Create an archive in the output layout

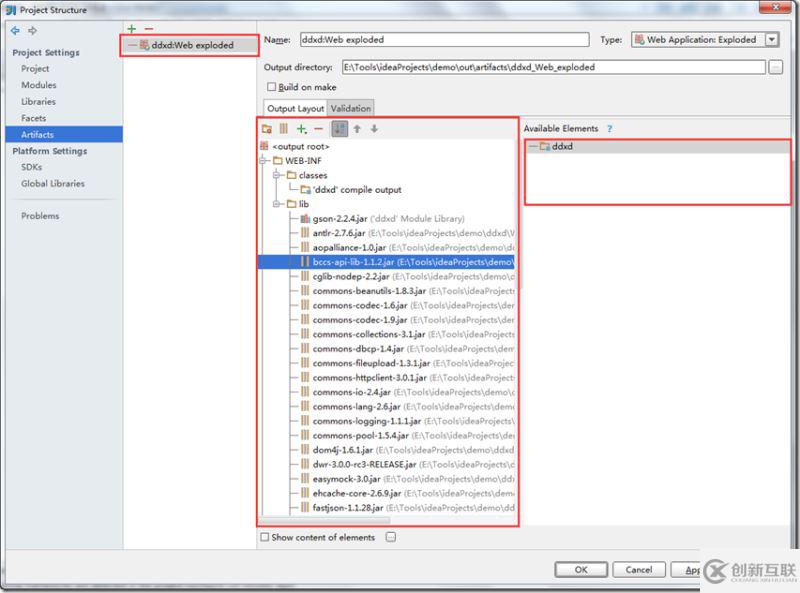click(x=284, y=129)
